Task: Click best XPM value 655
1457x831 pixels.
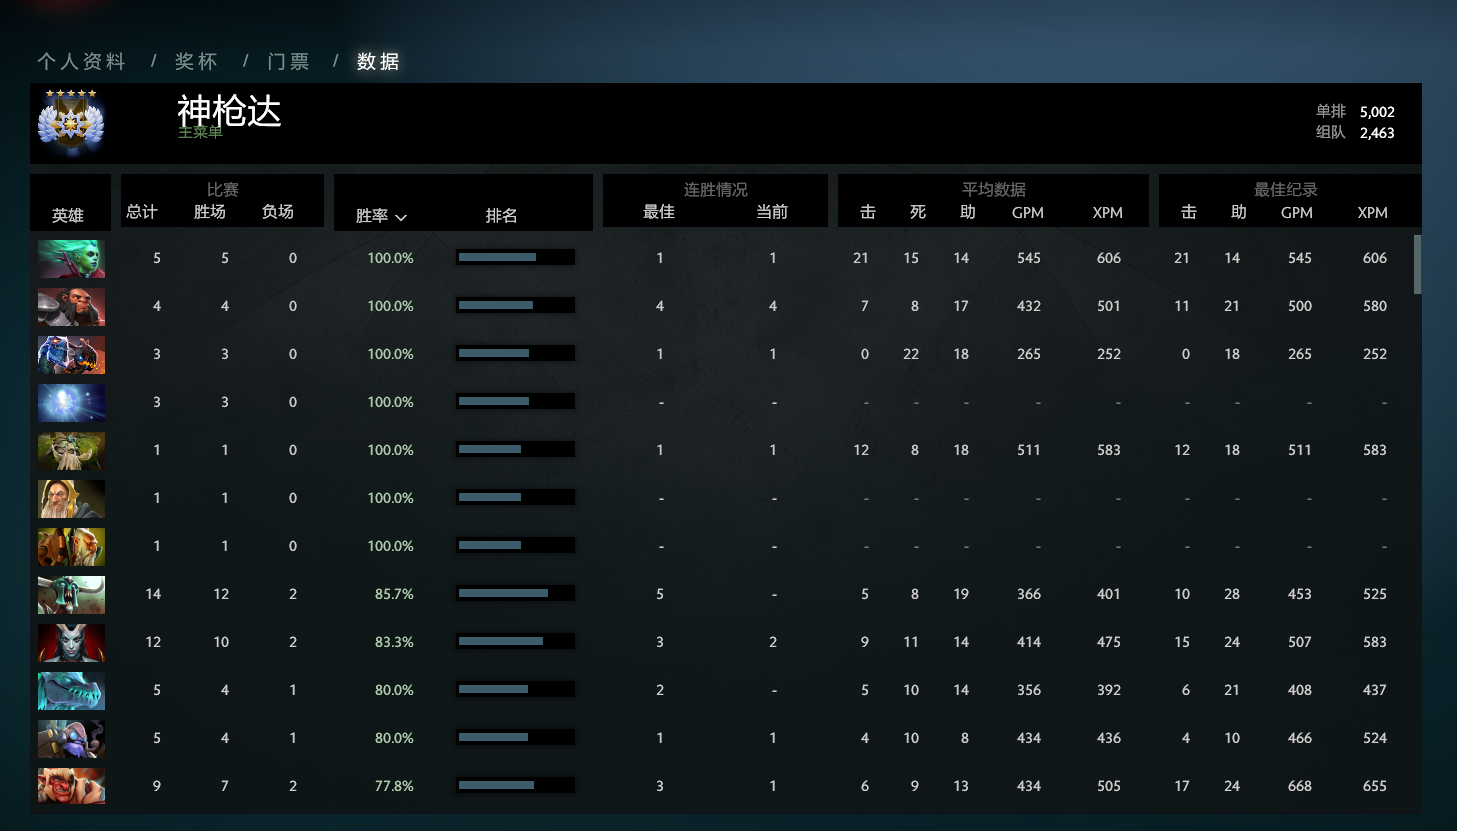Action: coord(1375,786)
